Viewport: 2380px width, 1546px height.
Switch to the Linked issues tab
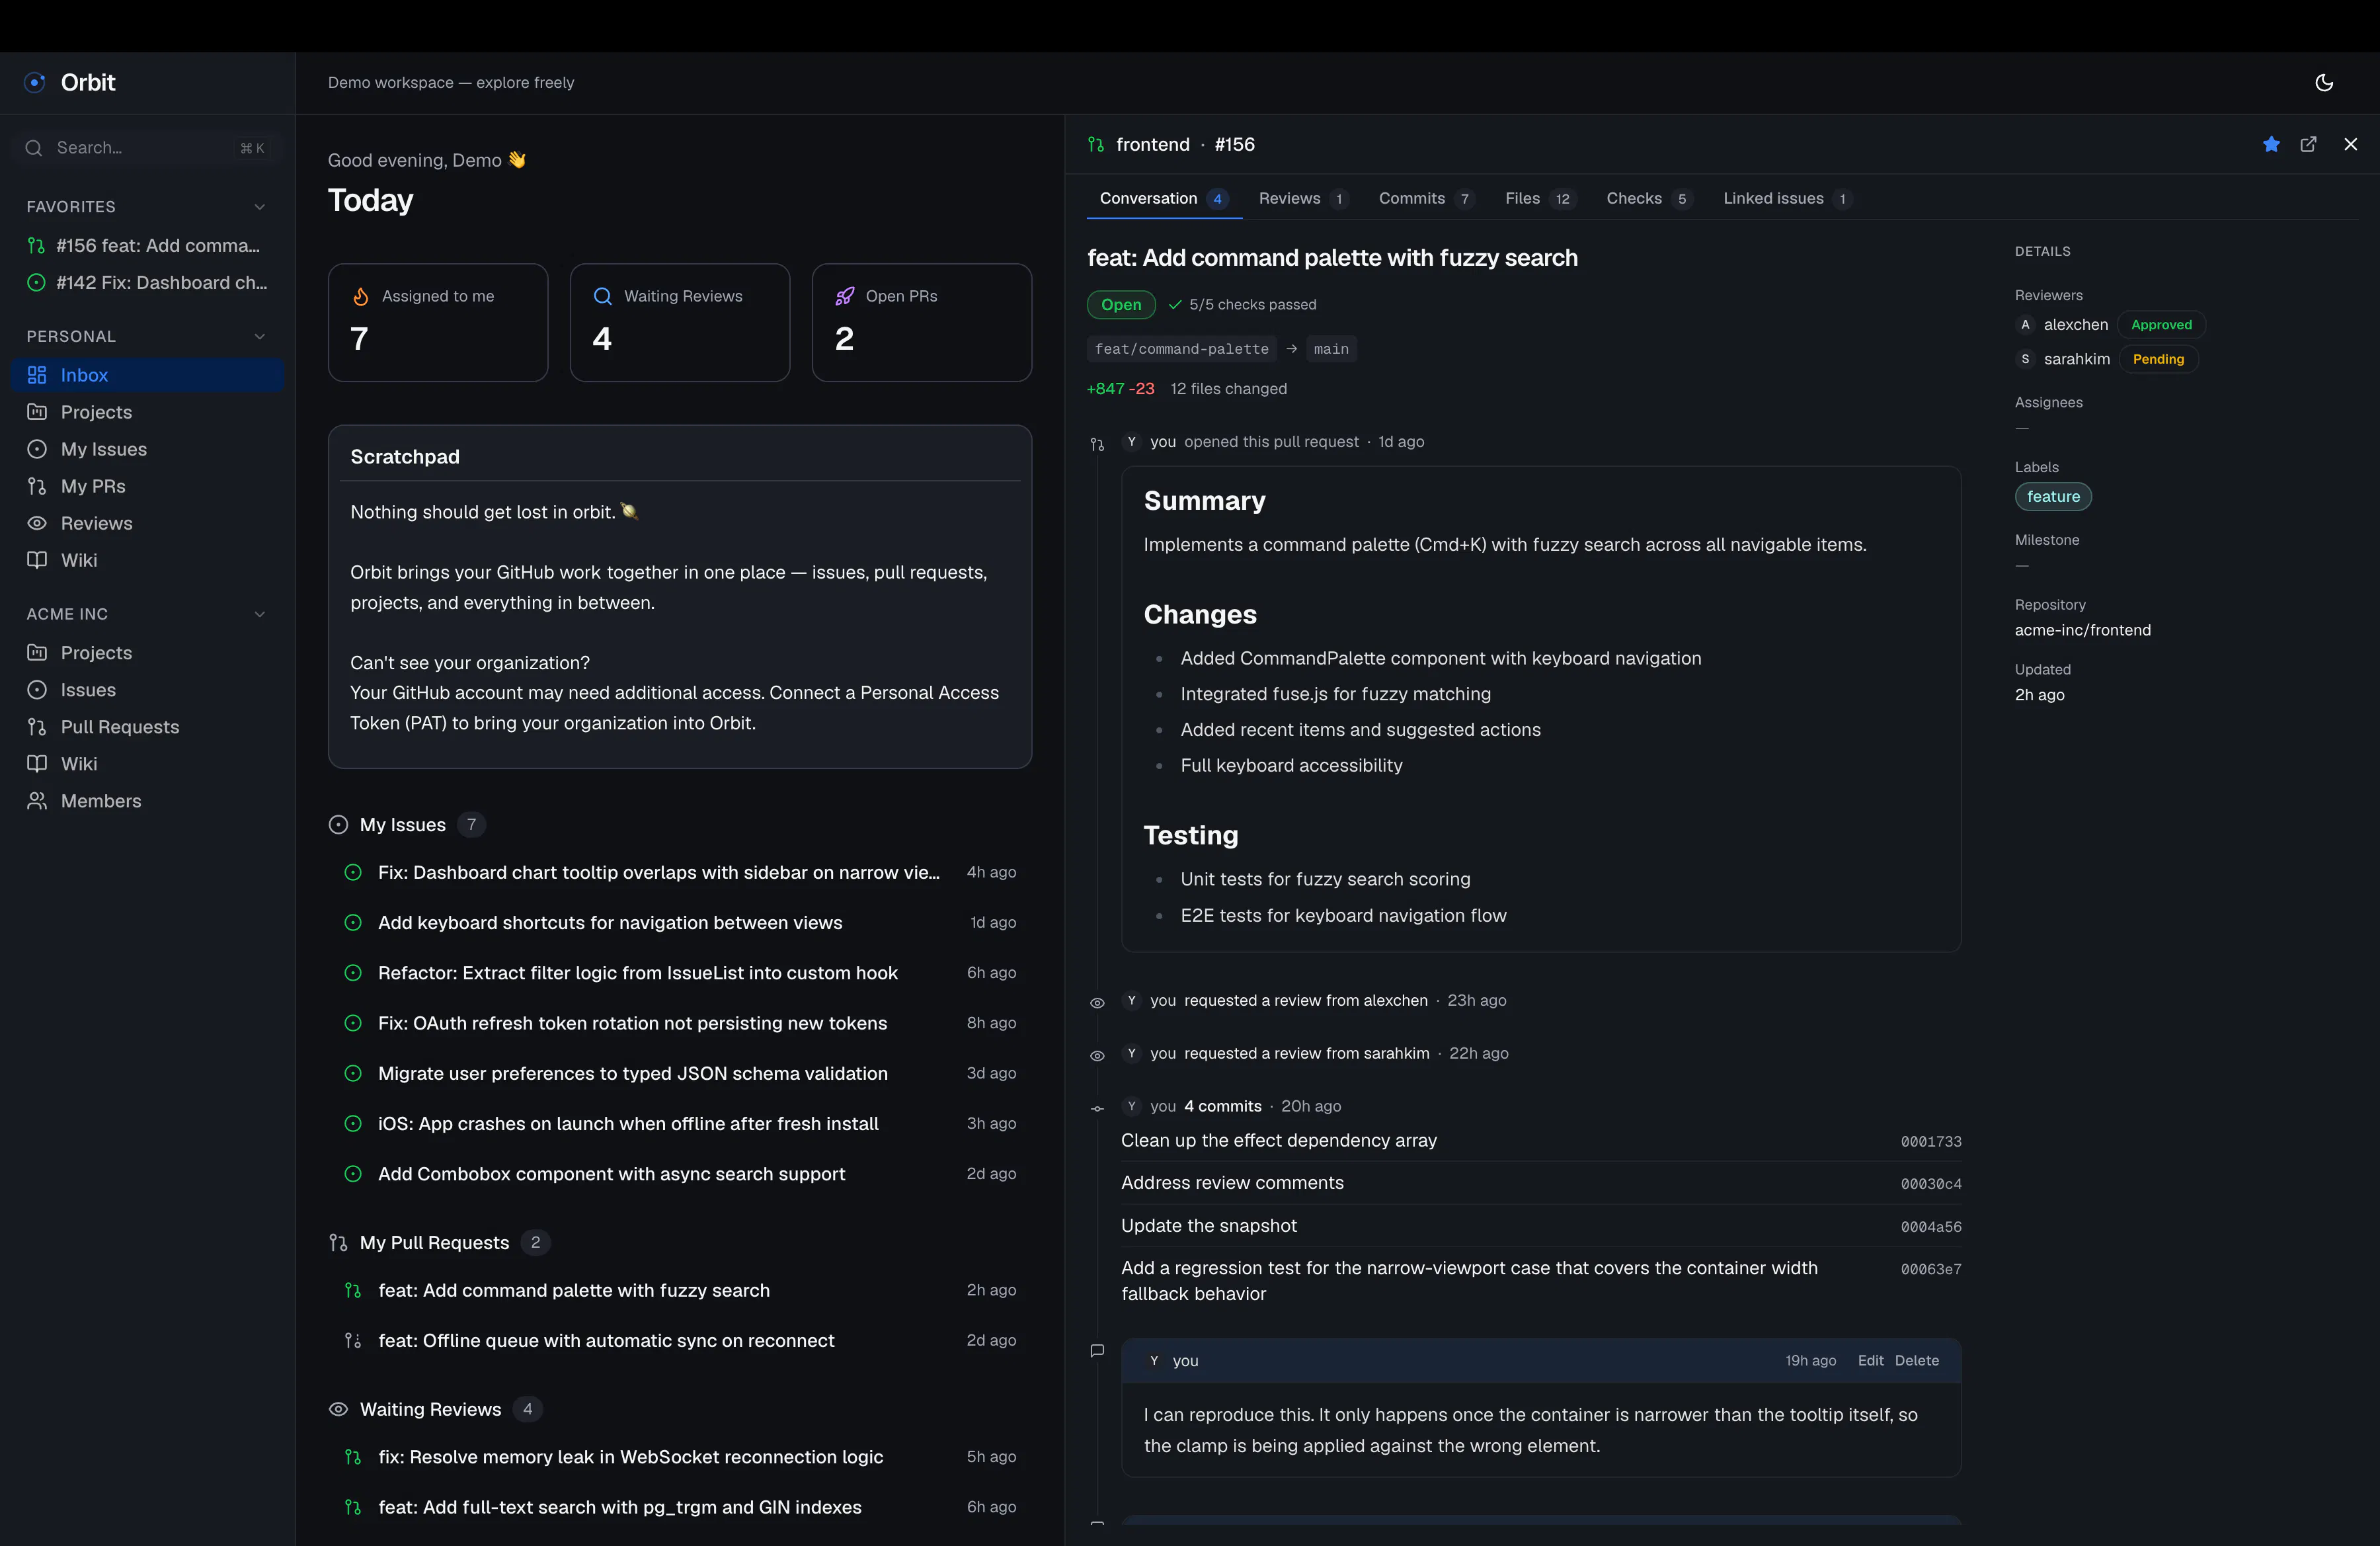[x=1788, y=198]
